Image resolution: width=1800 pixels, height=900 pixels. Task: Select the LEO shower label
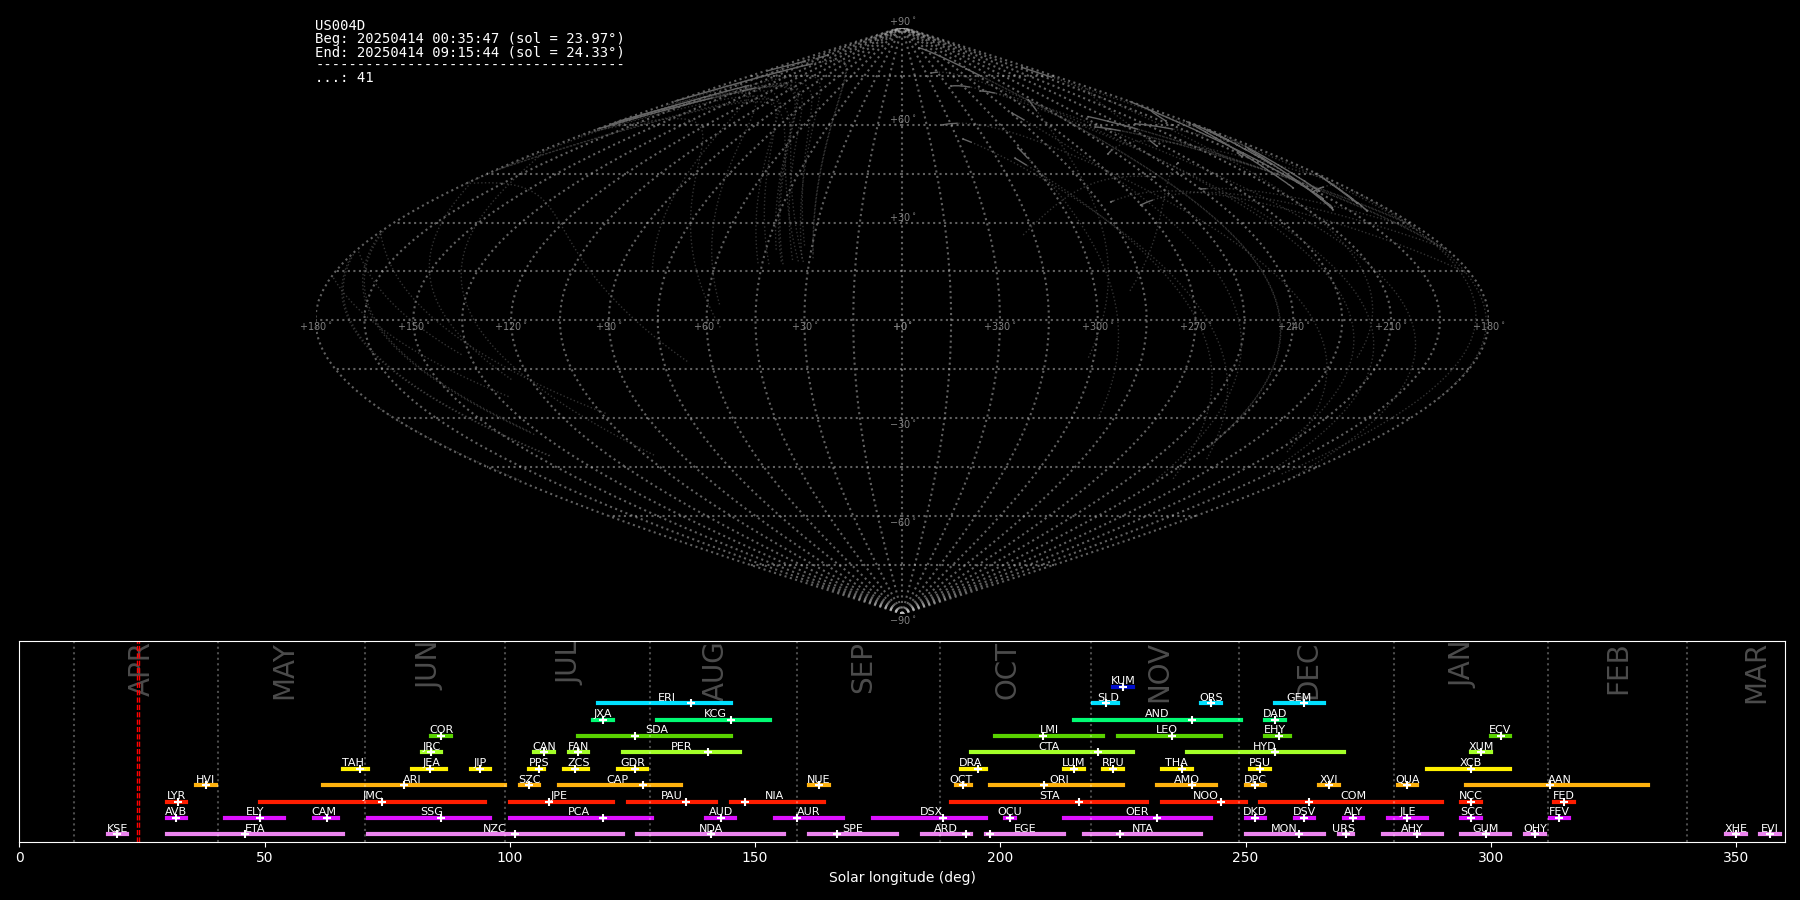click(x=1167, y=729)
